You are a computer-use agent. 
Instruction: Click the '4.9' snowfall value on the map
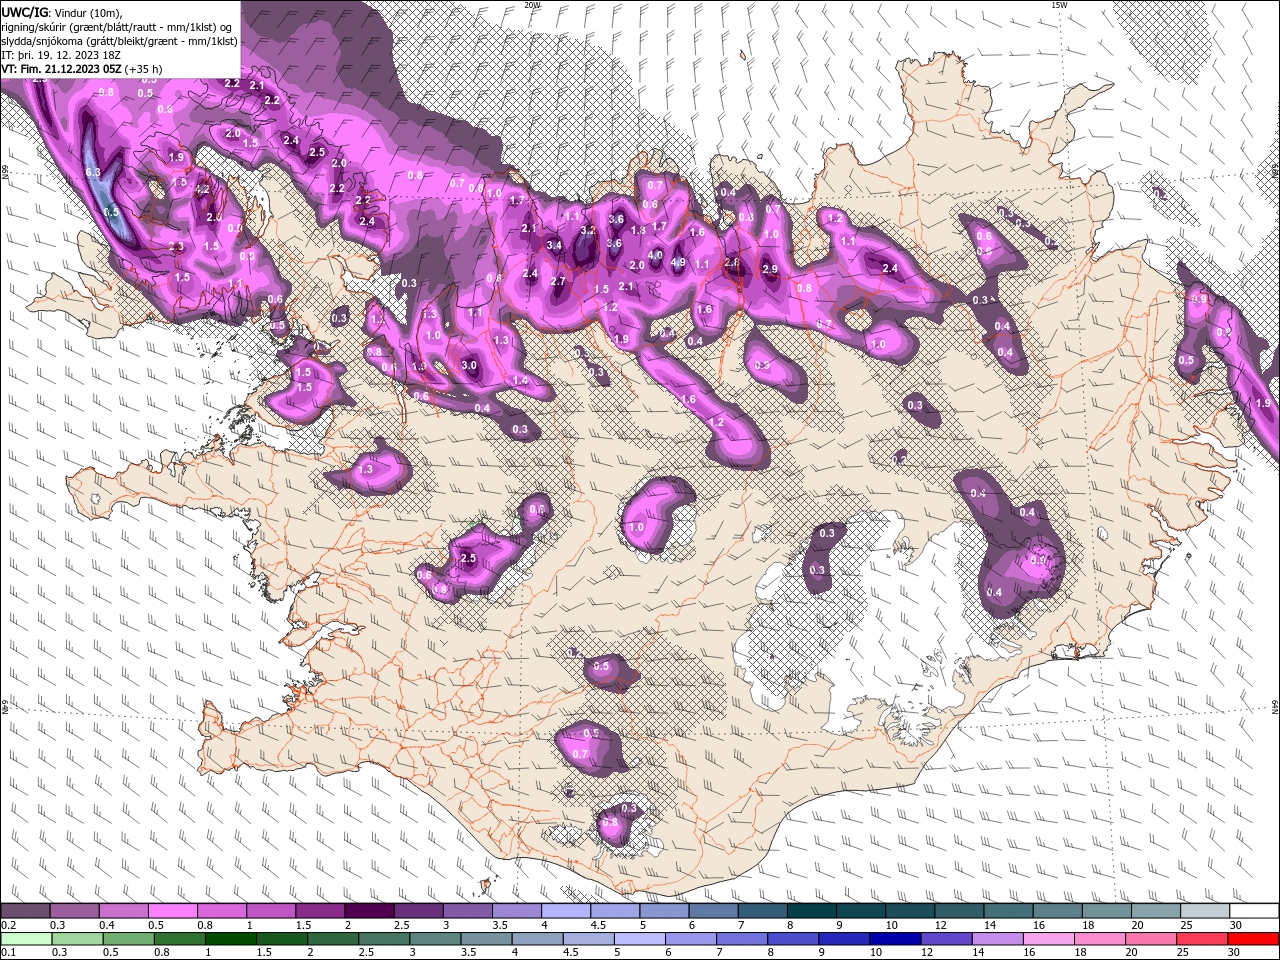(x=678, y=263)
